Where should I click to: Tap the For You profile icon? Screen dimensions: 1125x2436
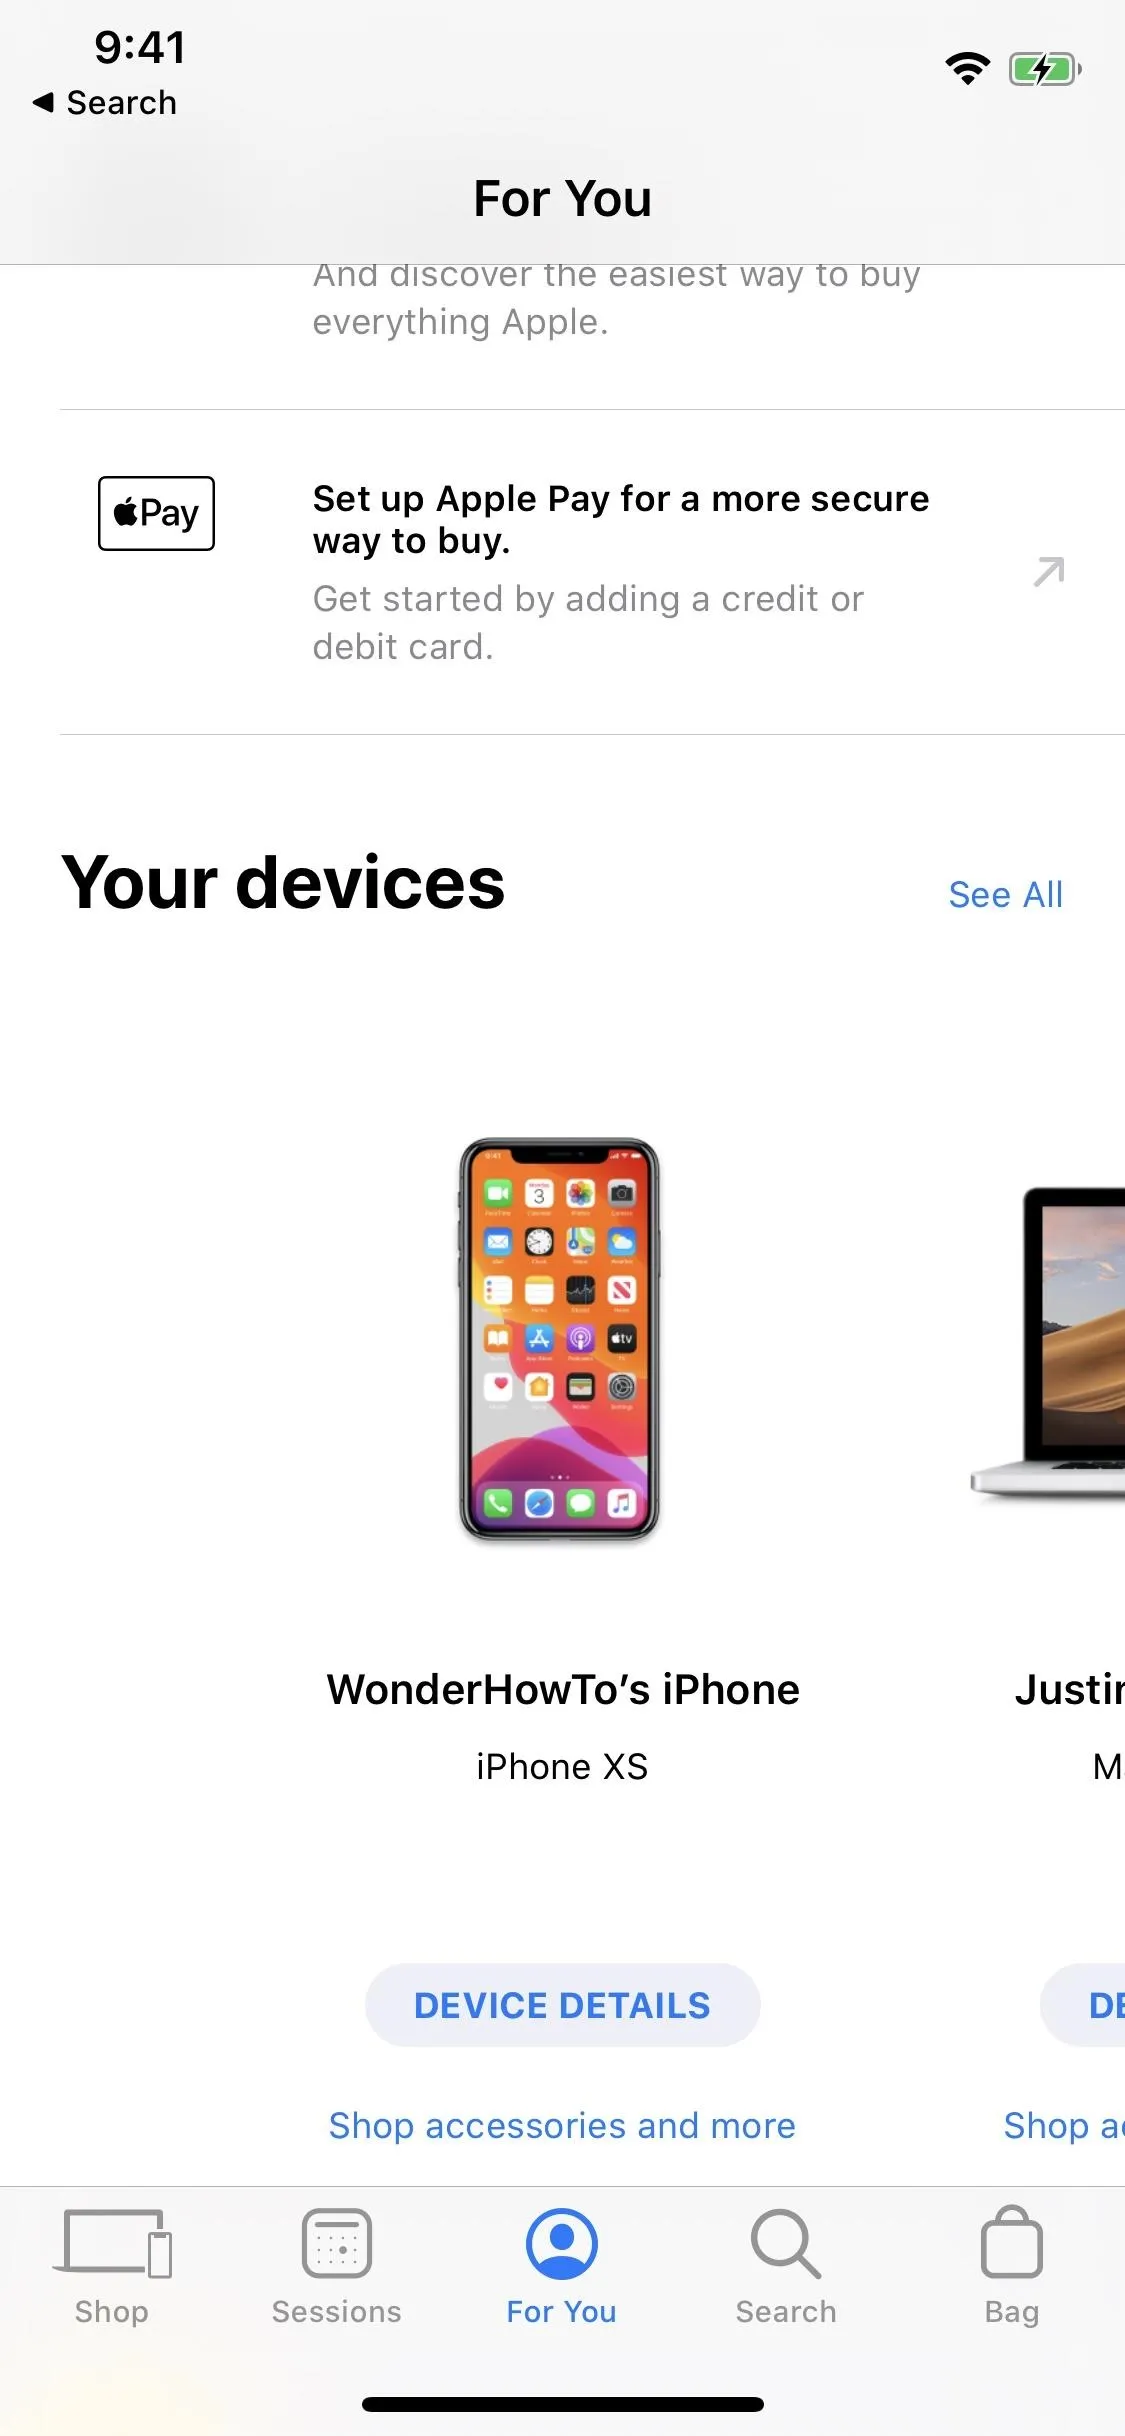click(x=562, y=2243)
